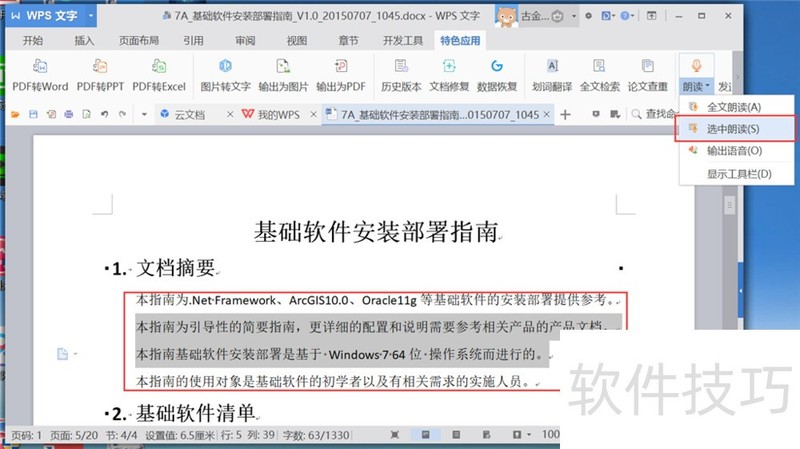
Task: Select 选中朗读(S) menu item
Action: pyautogui.click(x=735, y=129)
